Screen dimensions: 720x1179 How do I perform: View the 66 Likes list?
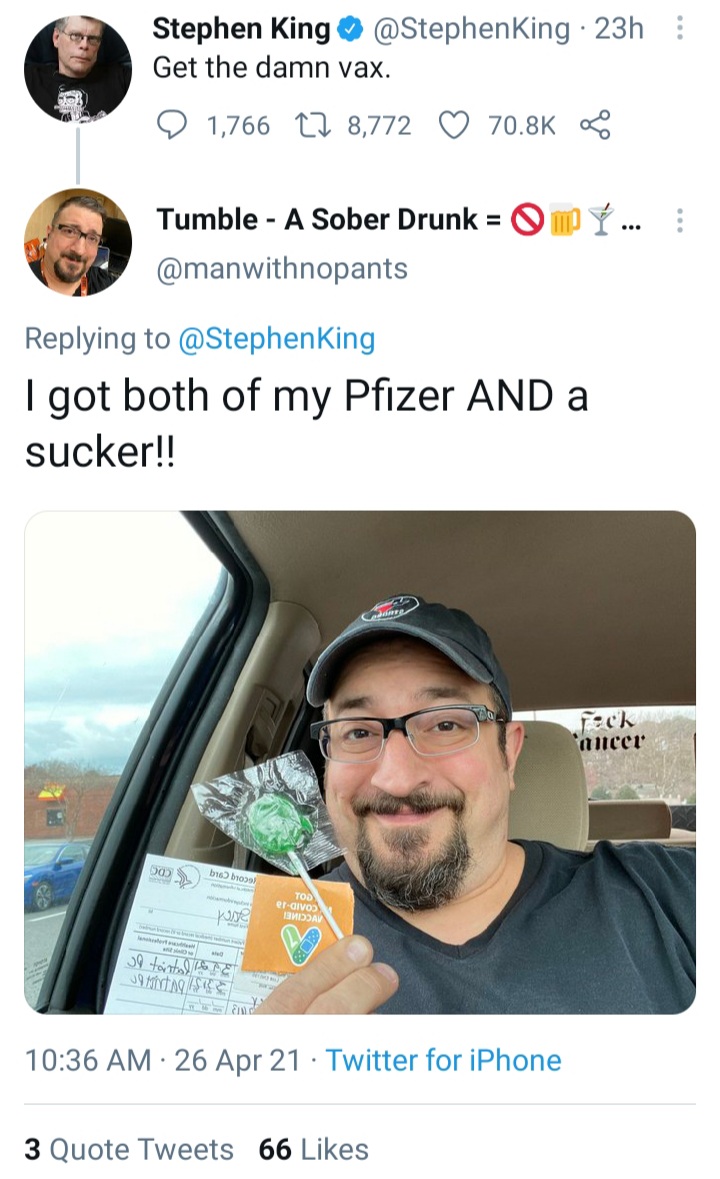[313, 1150]
